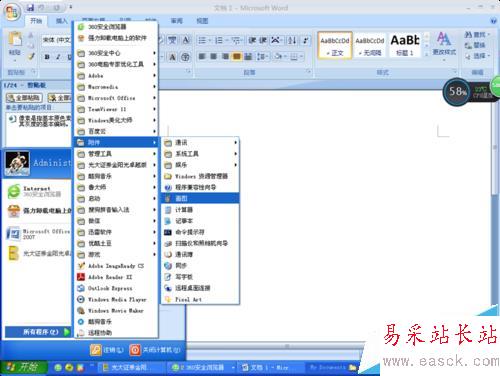Click the Office orb button in Word
The width and height of the screenshot is (500, 376).
[x=12, y=13]
